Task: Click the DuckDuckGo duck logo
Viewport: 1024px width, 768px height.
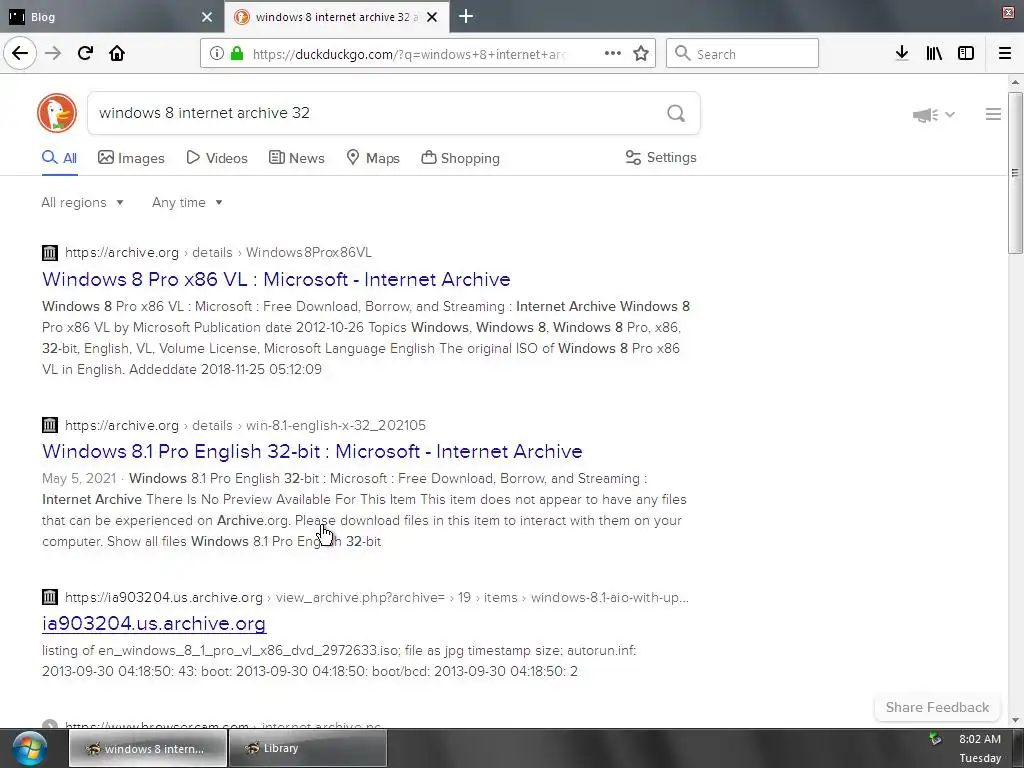Action: point(57,113)
